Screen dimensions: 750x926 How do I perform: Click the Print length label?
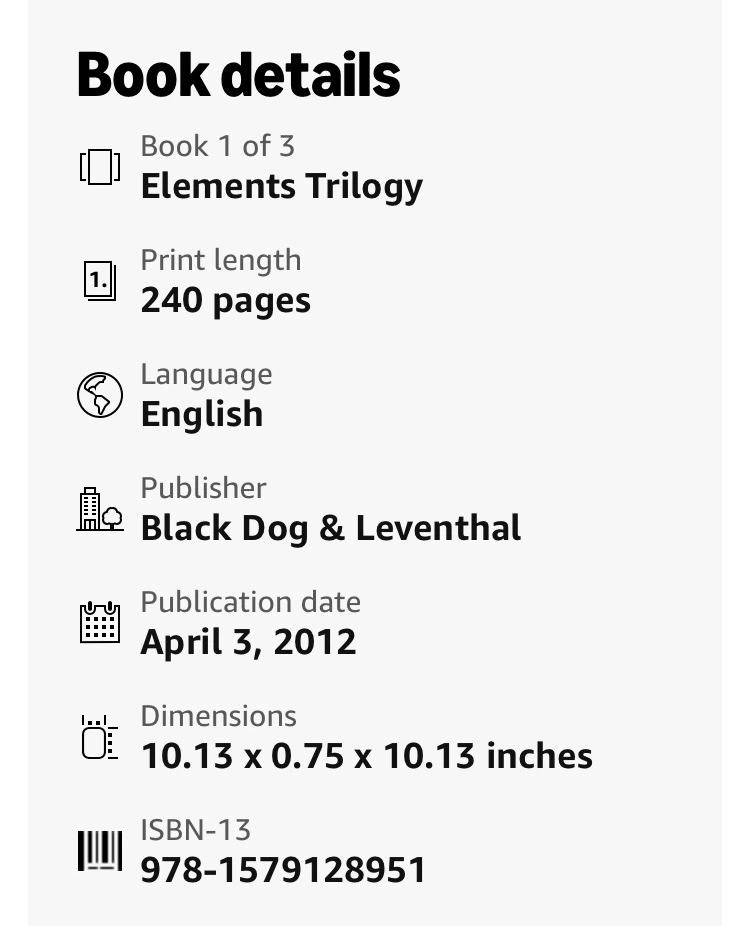click(x=221, y=260)
